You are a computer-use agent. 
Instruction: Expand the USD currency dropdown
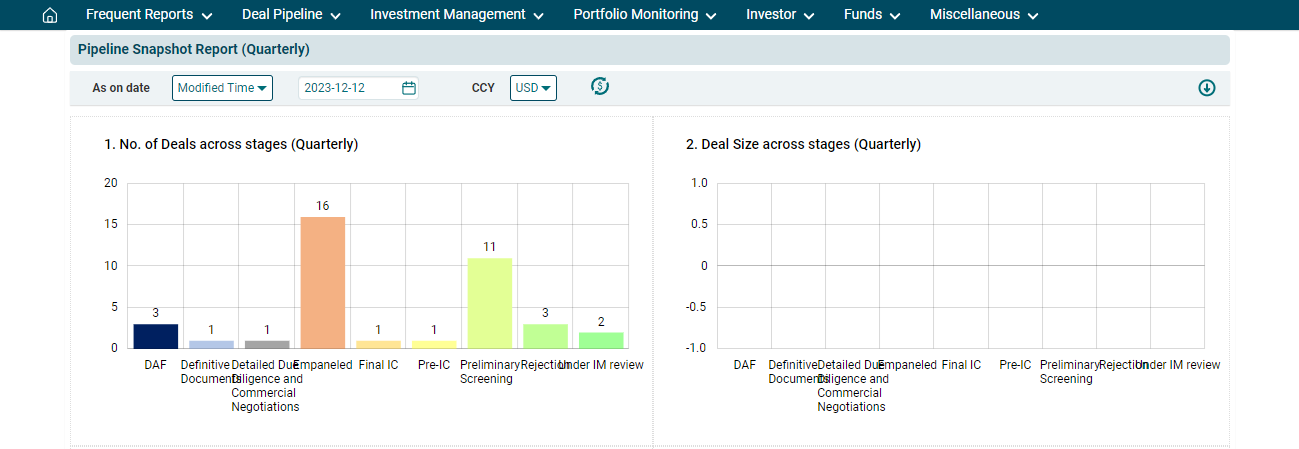coord(533,88)
